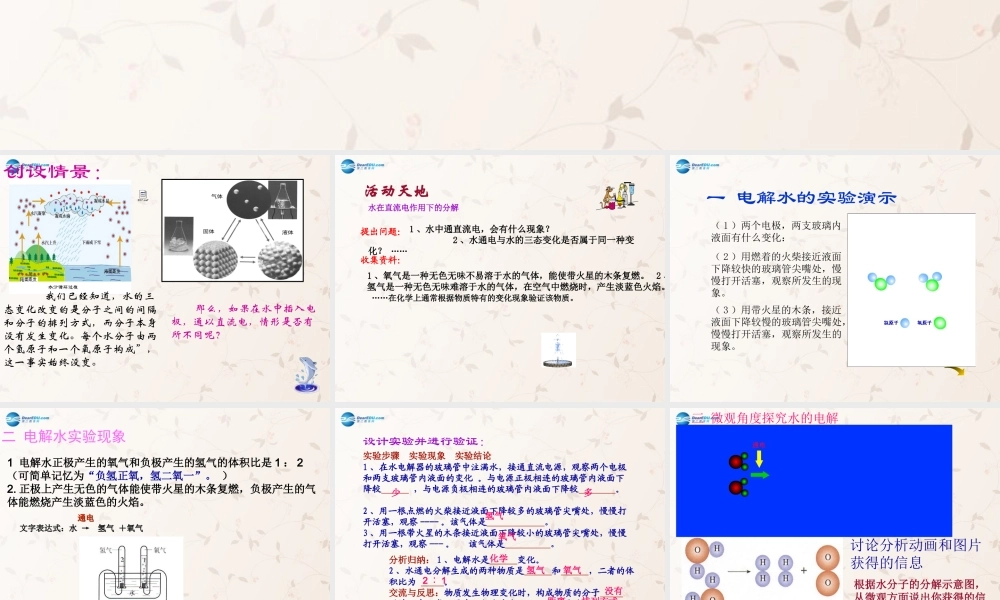Select the 活动天地 heading
The height and width of the screenshot is (600, 1000).
395,191
